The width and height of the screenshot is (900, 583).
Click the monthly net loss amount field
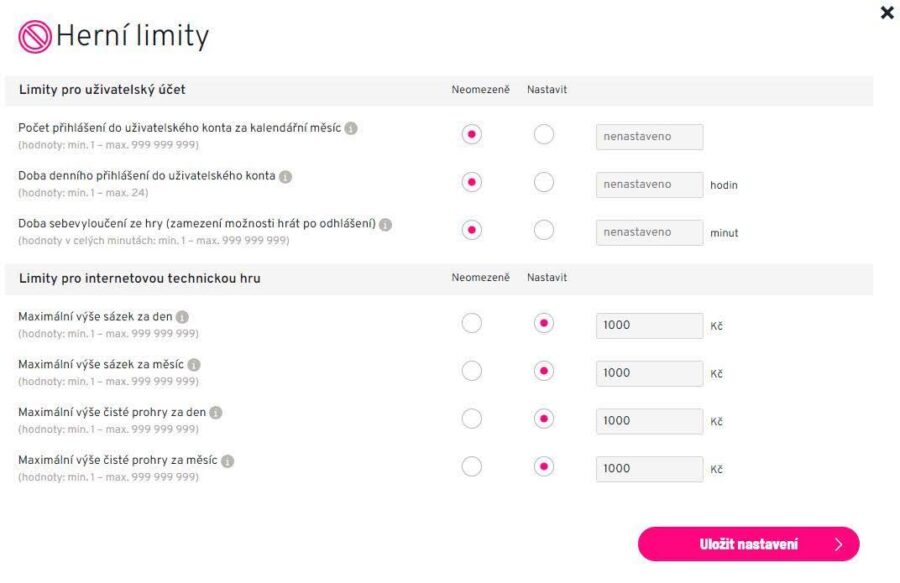649,468
